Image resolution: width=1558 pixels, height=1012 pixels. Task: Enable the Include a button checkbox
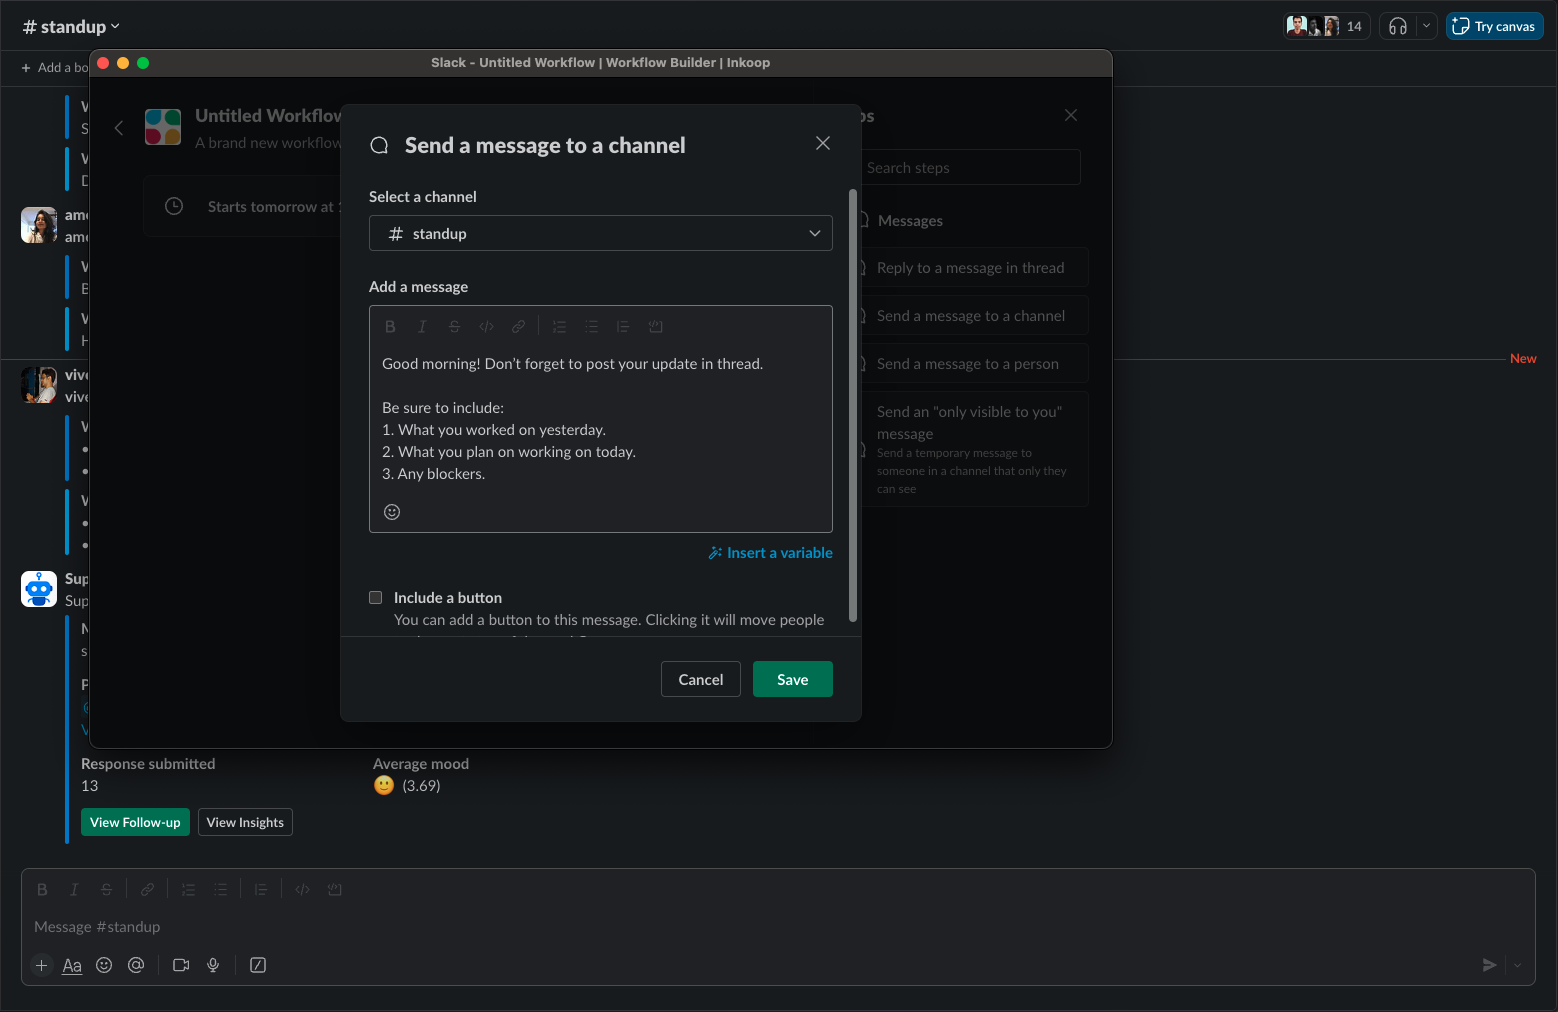(376, 598)
